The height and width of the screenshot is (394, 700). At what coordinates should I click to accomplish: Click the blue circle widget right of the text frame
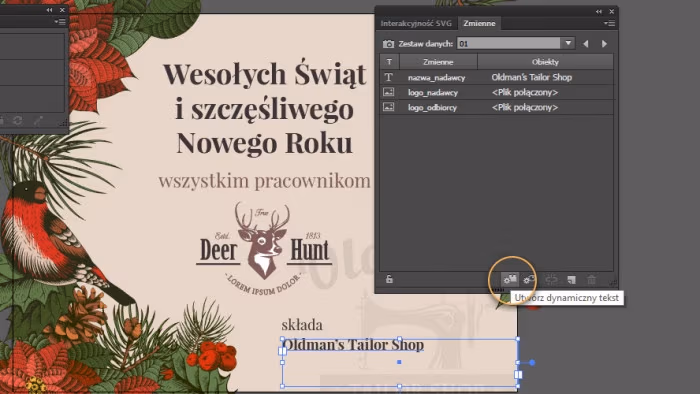coord(532,363)
